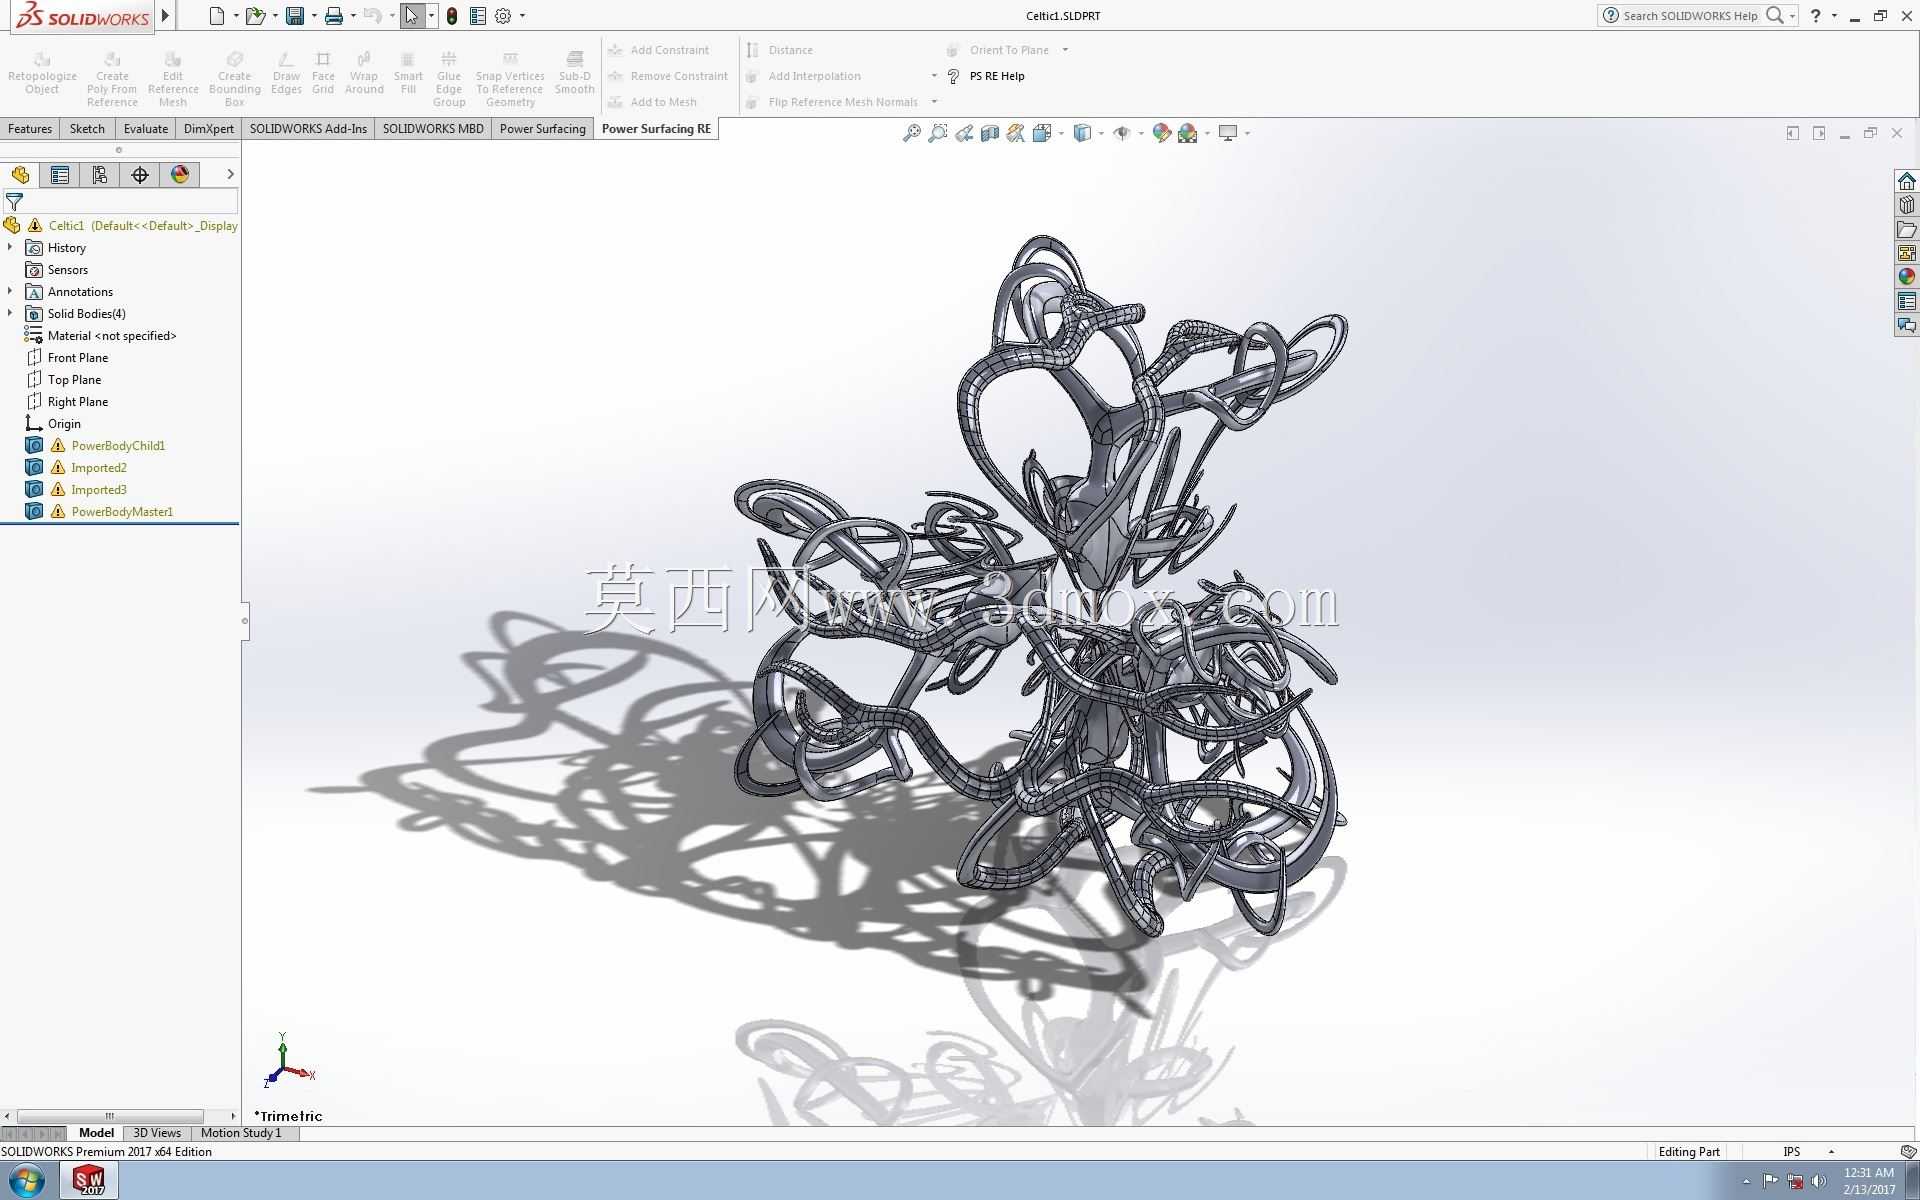
Task: Open the Options gear dropdown arrow
Action: click(522, 16)
